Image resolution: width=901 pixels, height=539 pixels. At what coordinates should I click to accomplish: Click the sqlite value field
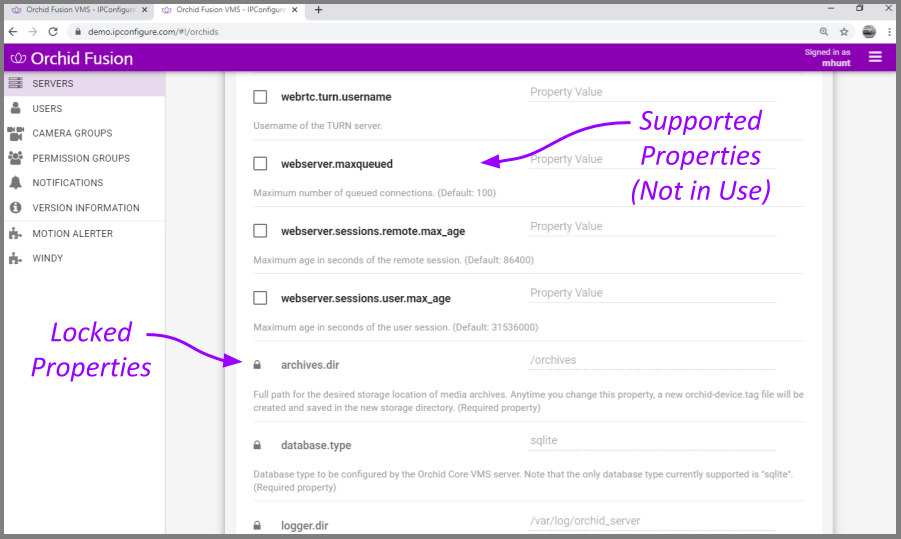point(652,441)
